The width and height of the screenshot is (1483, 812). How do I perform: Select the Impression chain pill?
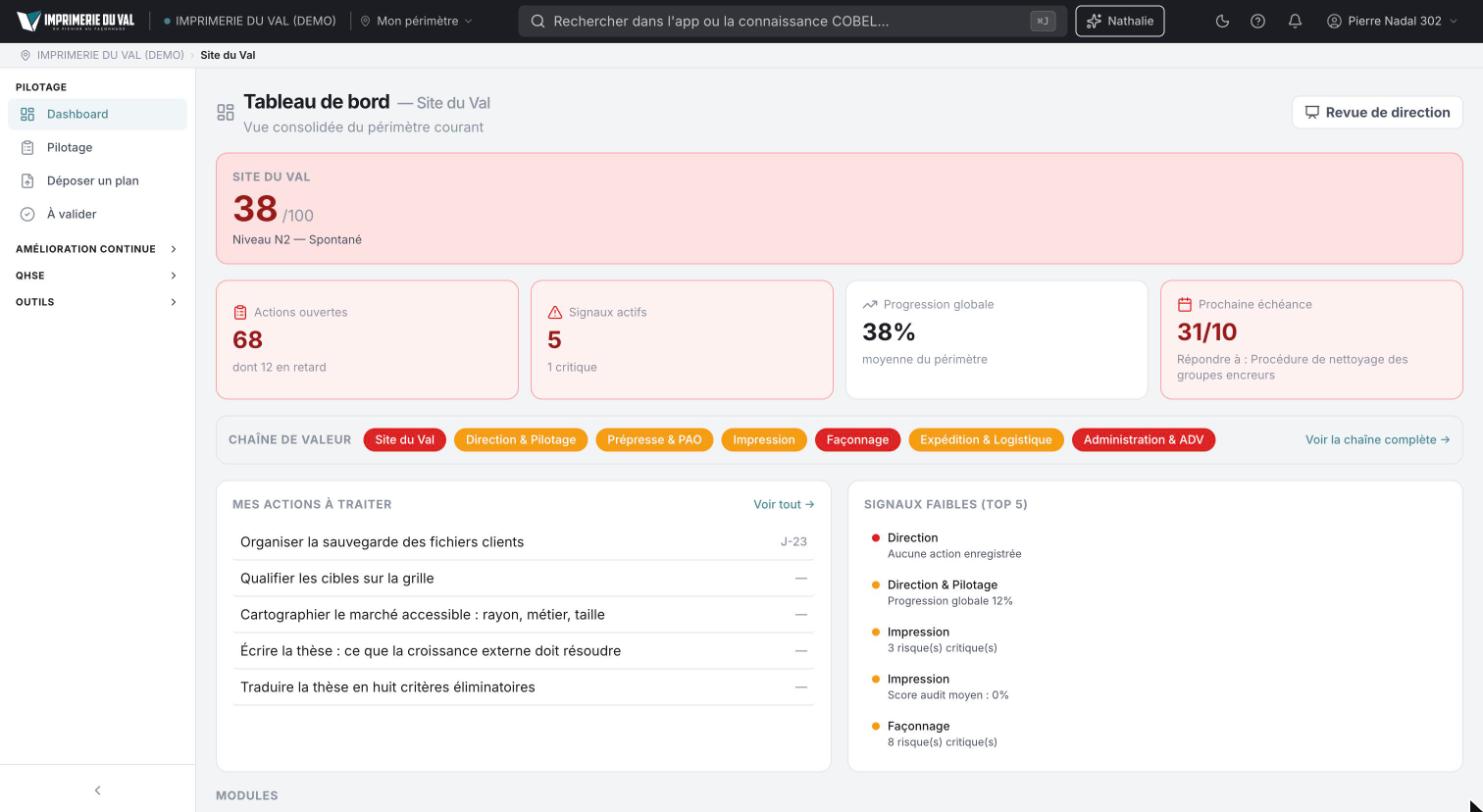pyautogui.click(x=764, y=440)
